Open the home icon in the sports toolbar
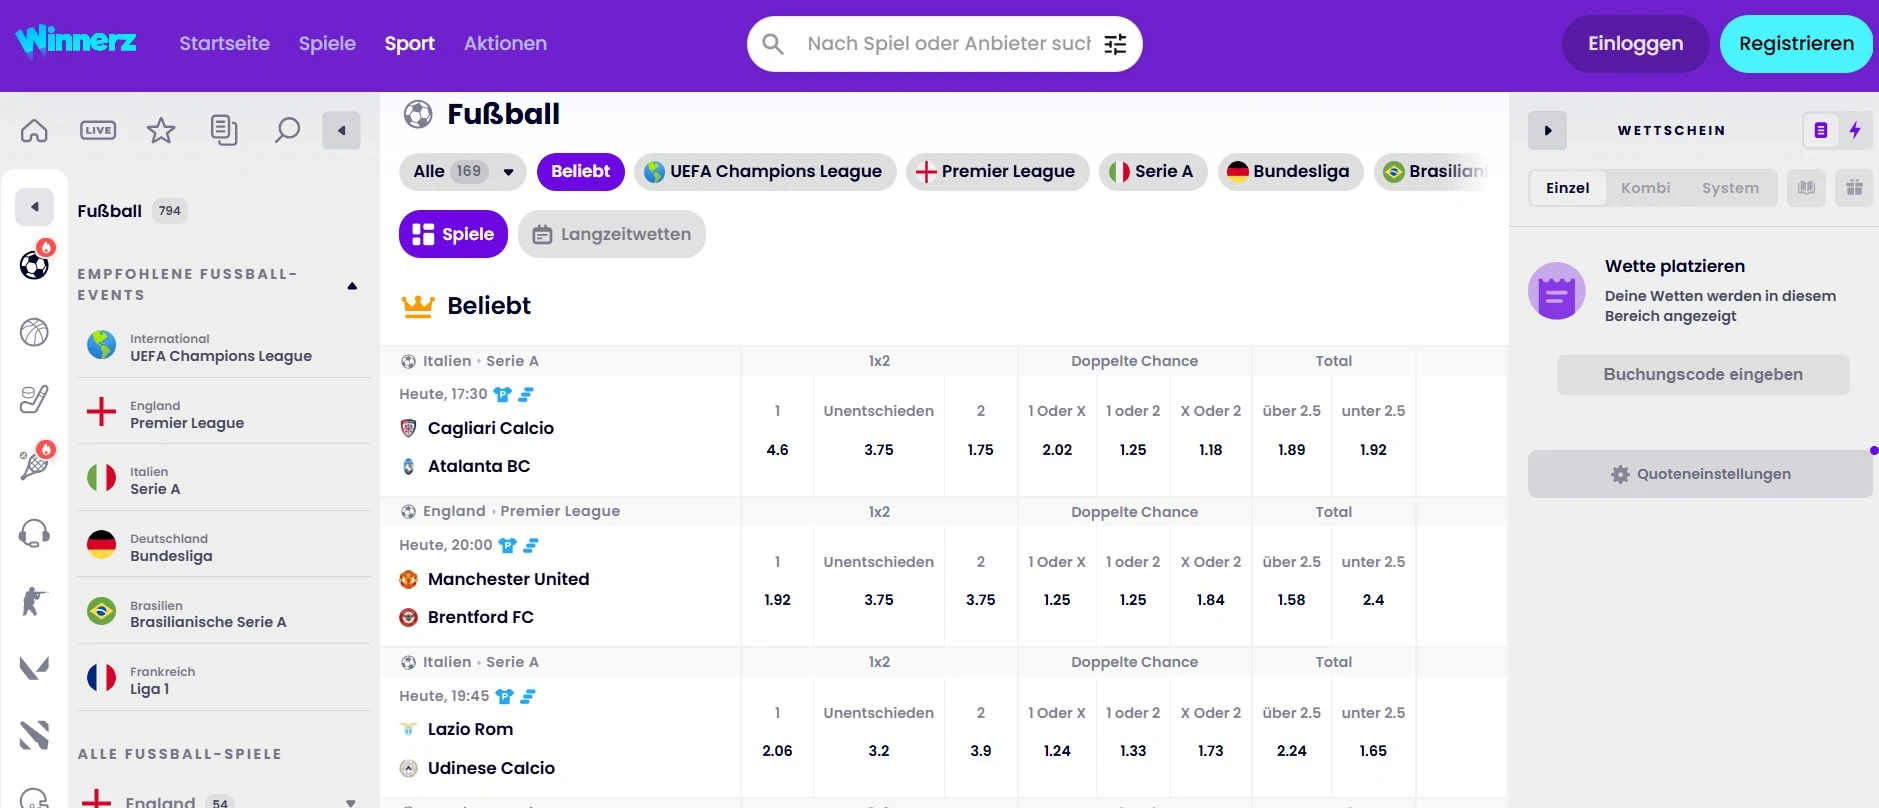The width and height of the screenshot is (1879, 808). pyautogui.click(x=34, y=130)
